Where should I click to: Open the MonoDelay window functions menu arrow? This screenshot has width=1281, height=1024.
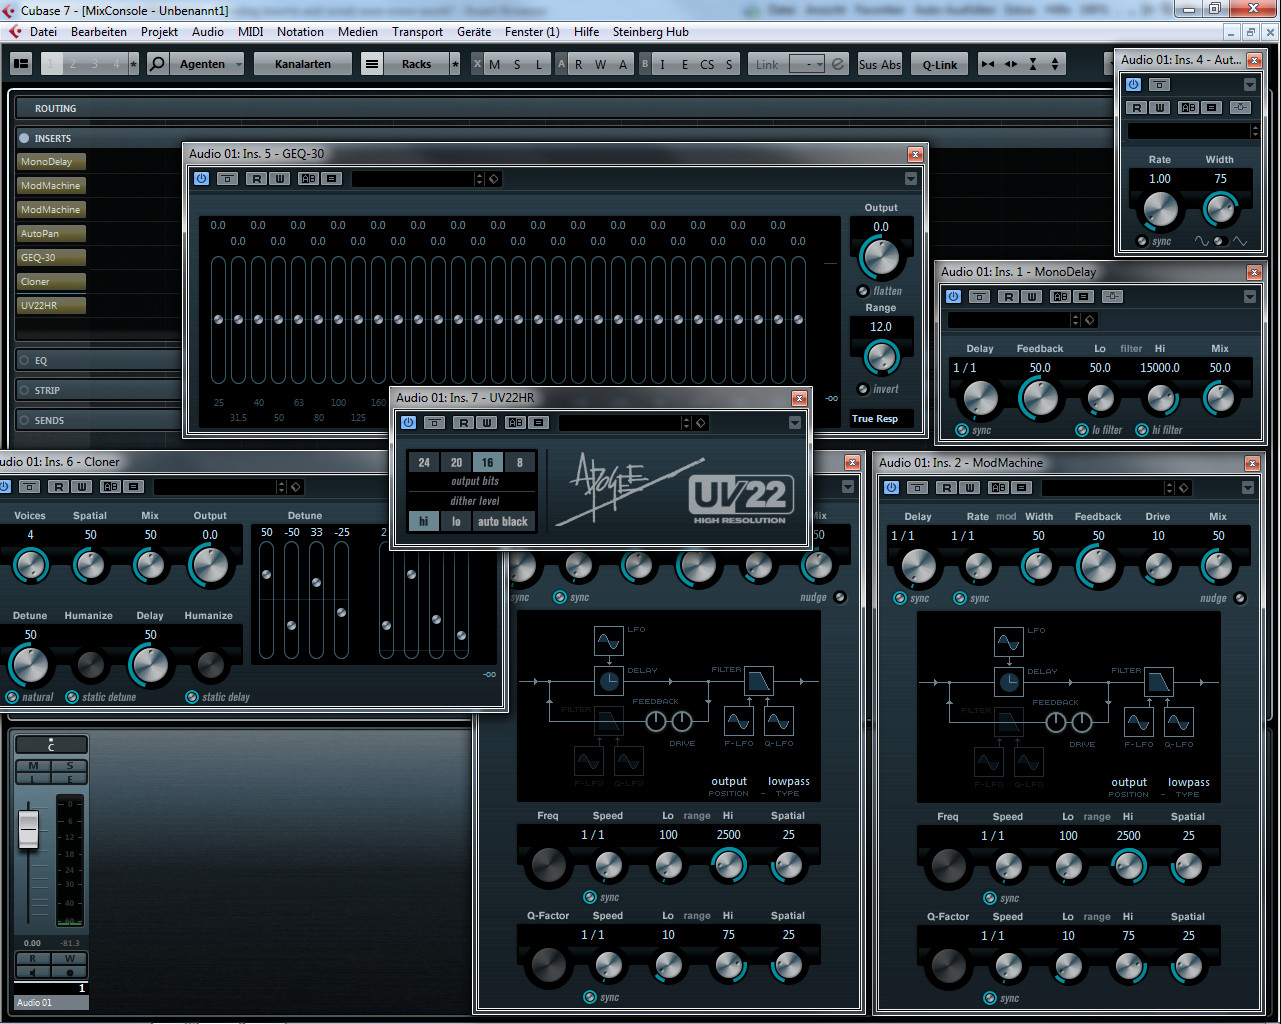[x=1250, y=297]
